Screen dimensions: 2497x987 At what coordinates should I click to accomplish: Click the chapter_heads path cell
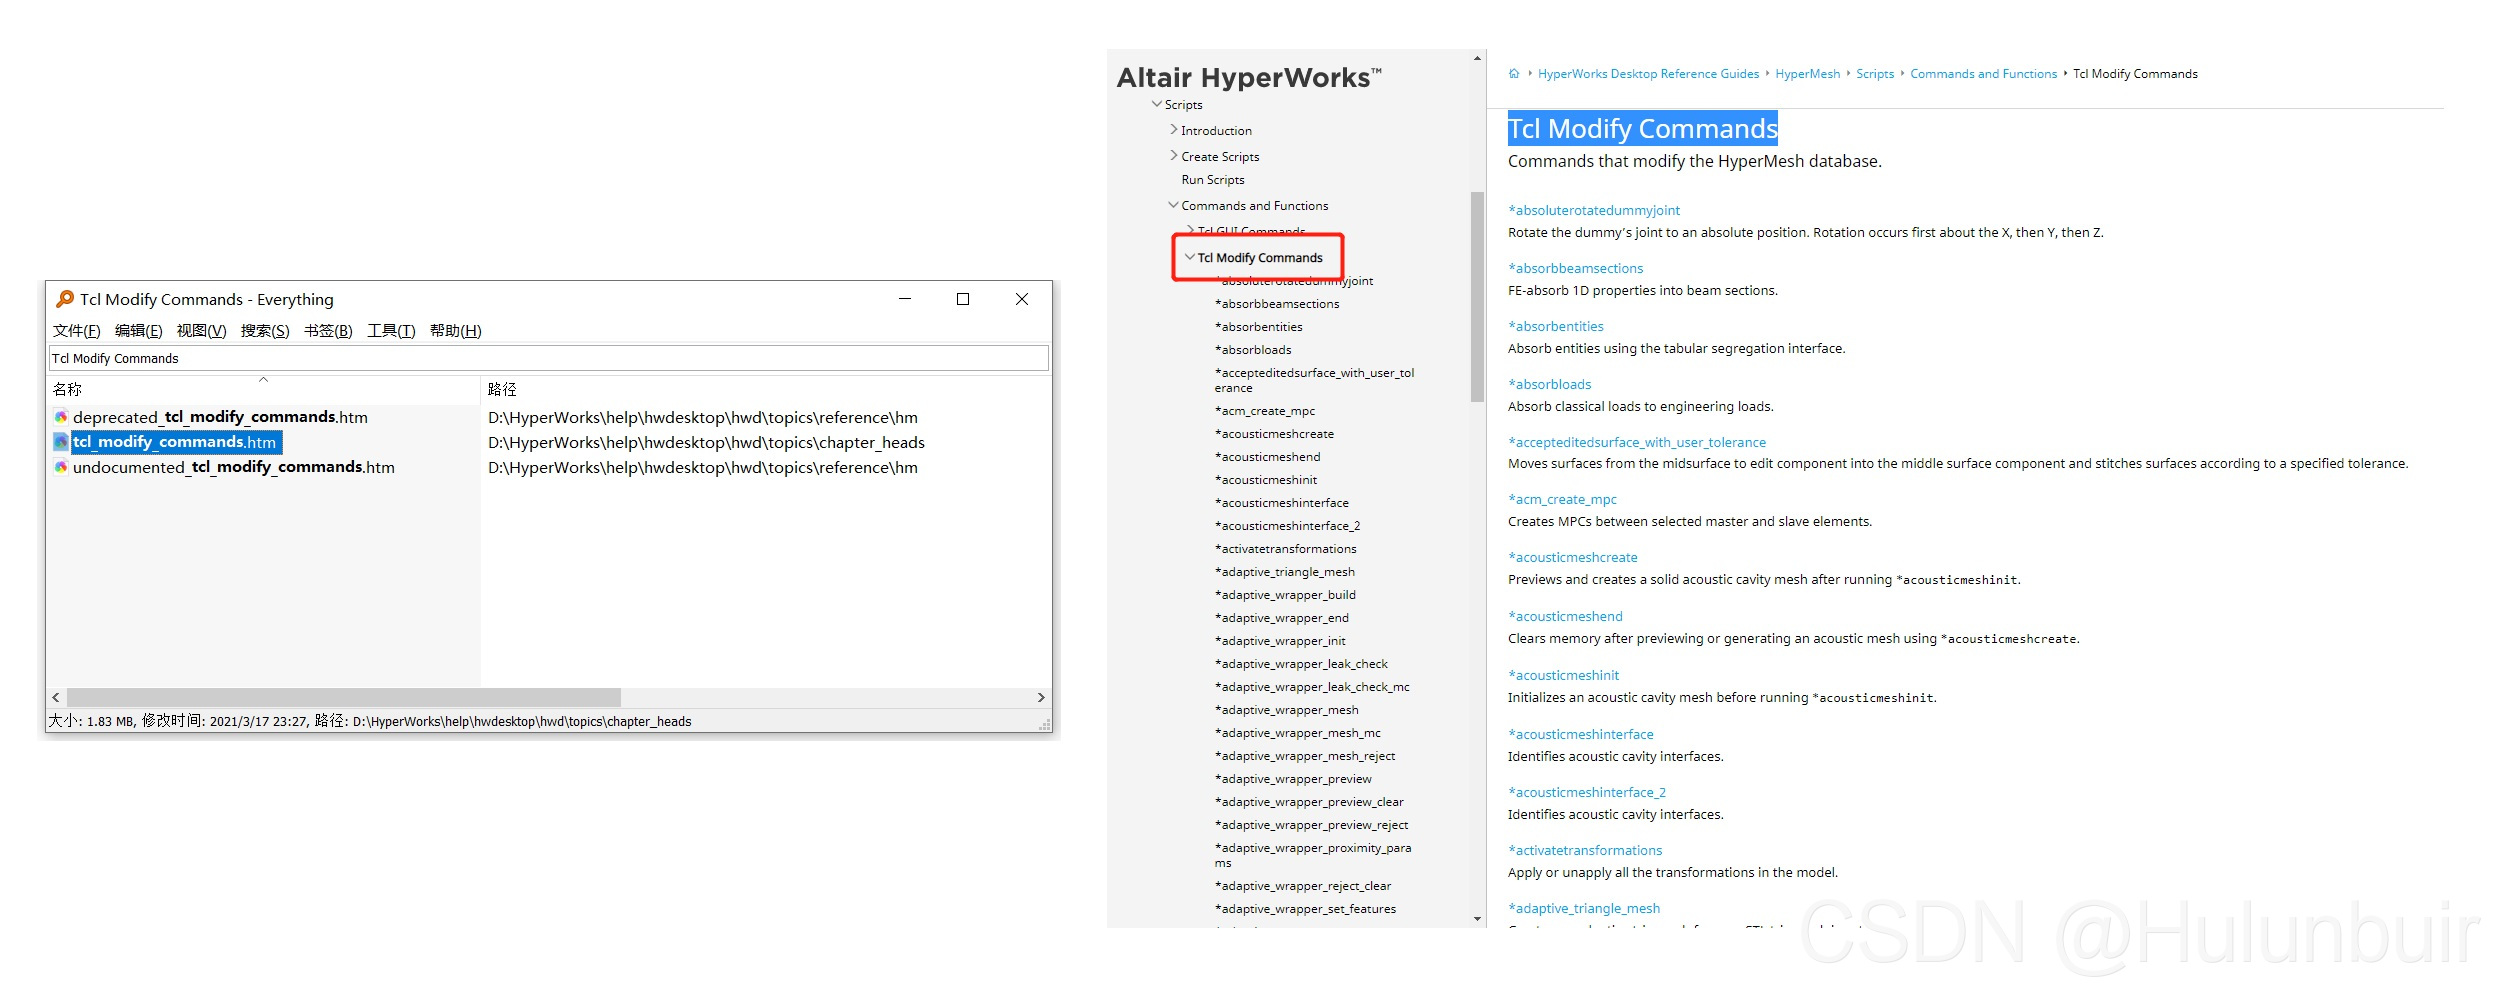[706, 442]
